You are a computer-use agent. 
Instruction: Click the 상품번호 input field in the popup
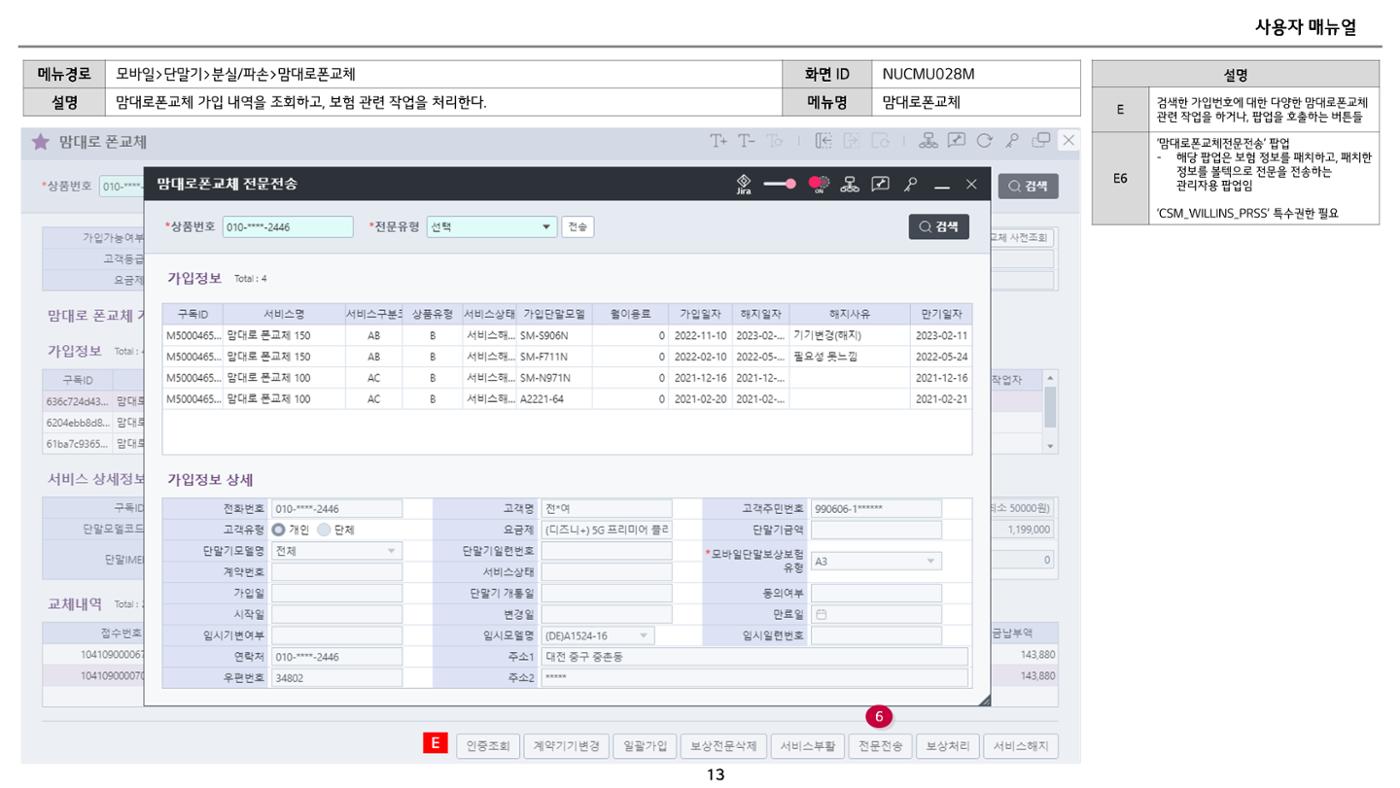tap(288, 227)
